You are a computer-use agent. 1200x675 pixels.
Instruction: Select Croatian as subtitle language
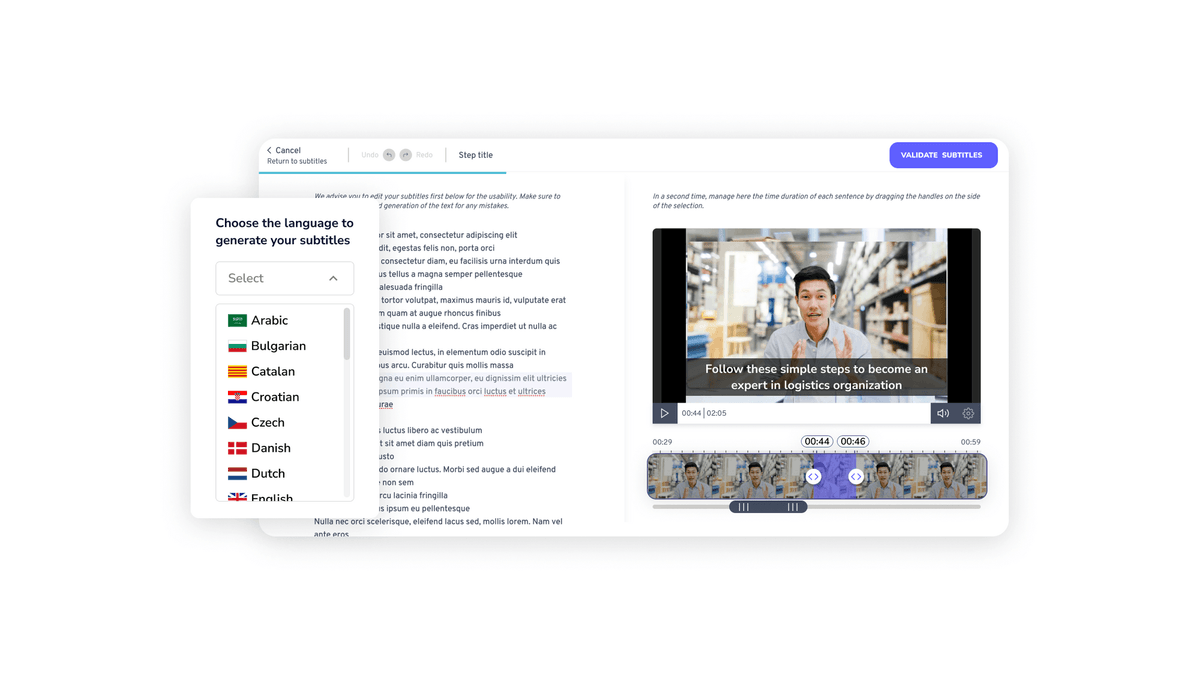(x=275, y=397)
